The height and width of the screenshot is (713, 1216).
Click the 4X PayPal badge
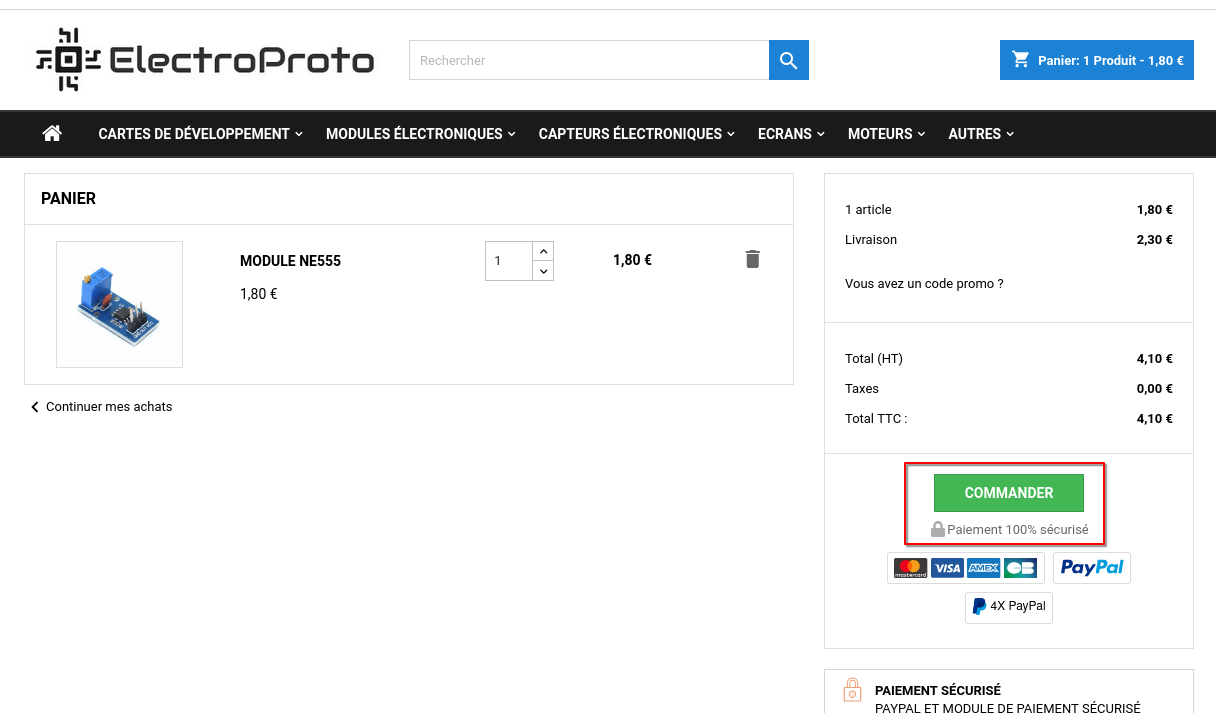click(x=1009, y=606)
